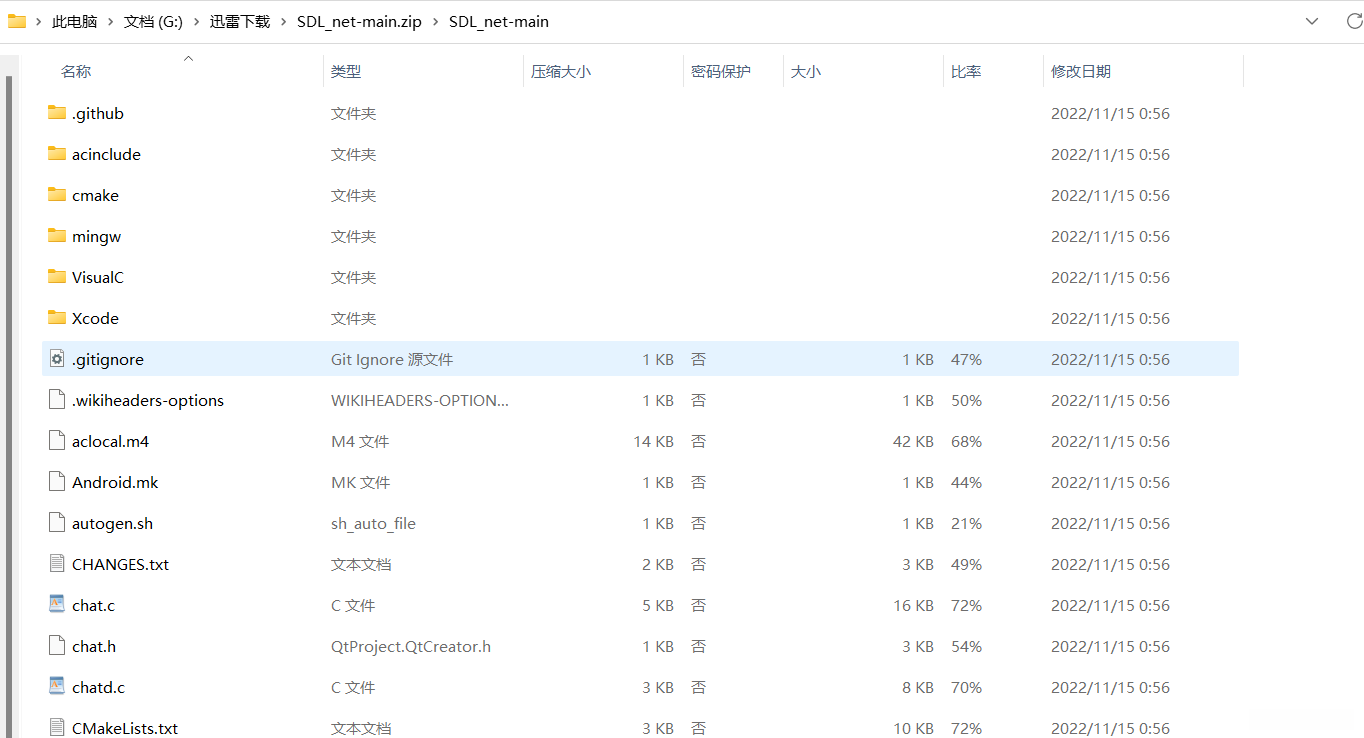Select the autogen.sh file name
Screen dimensions: 1364x738
(112, 523)
